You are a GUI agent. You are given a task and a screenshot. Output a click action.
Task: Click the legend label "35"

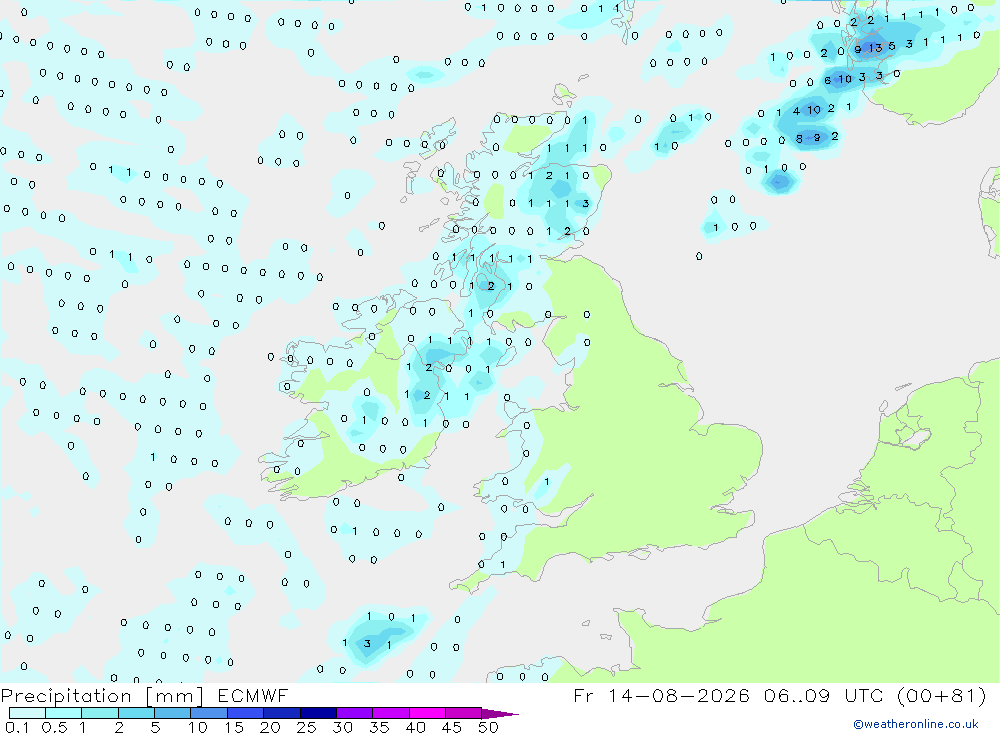[x=379, y=727]
